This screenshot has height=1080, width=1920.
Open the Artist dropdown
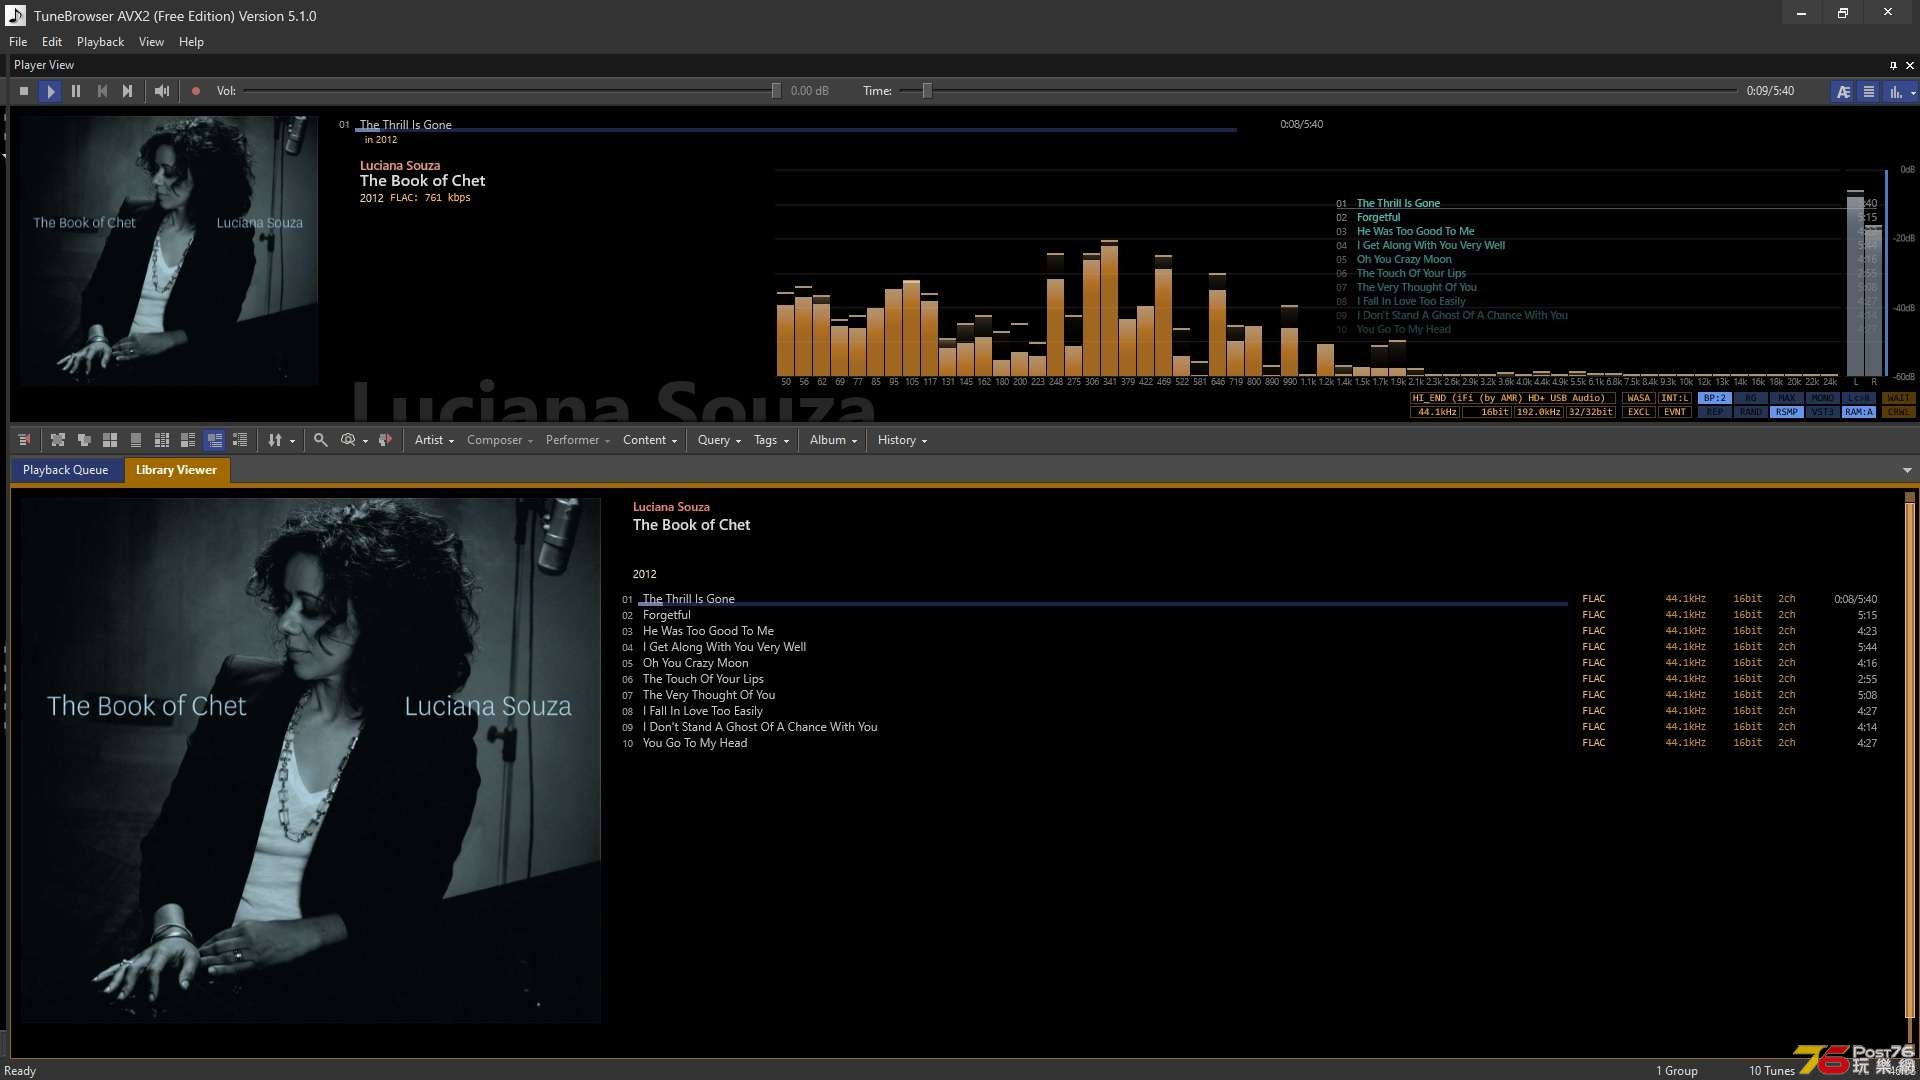point(434,440)
